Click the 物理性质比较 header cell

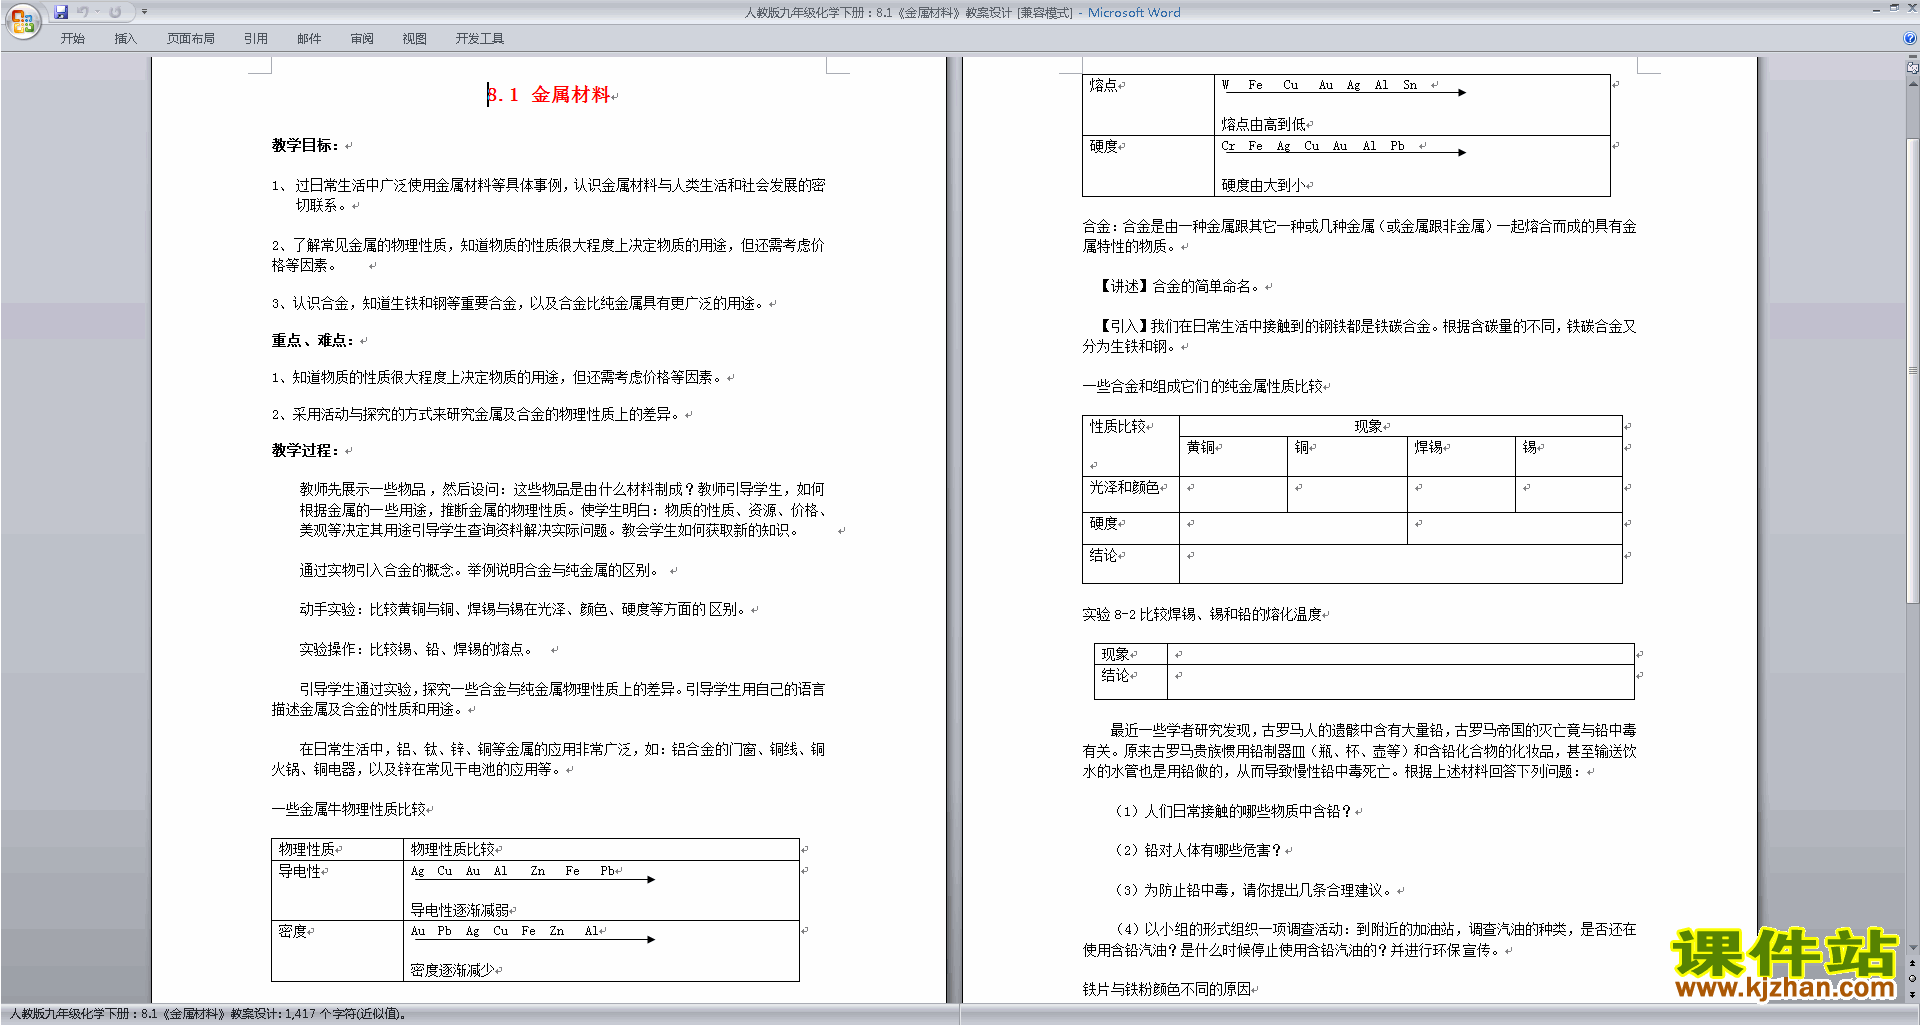601,849
